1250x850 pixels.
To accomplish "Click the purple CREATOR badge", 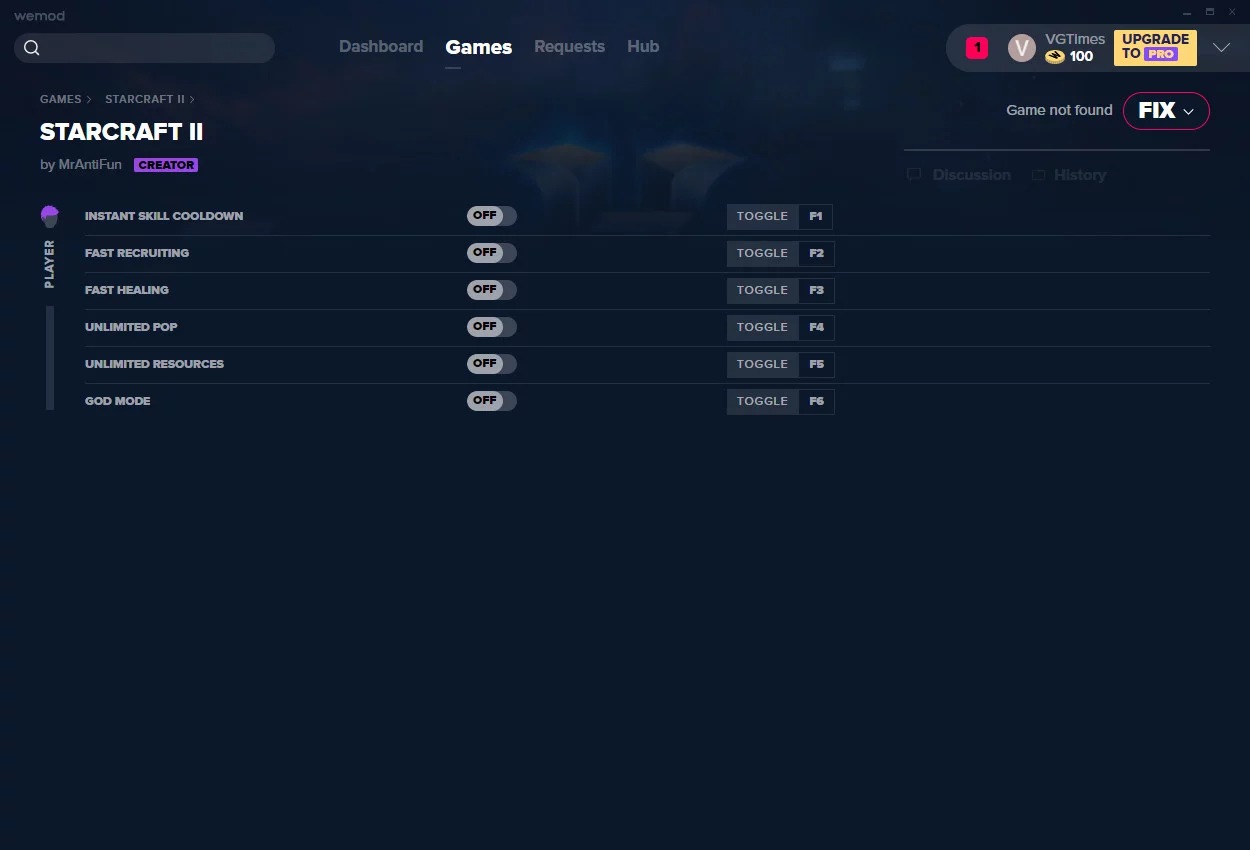I will click(x=166, y=165).
